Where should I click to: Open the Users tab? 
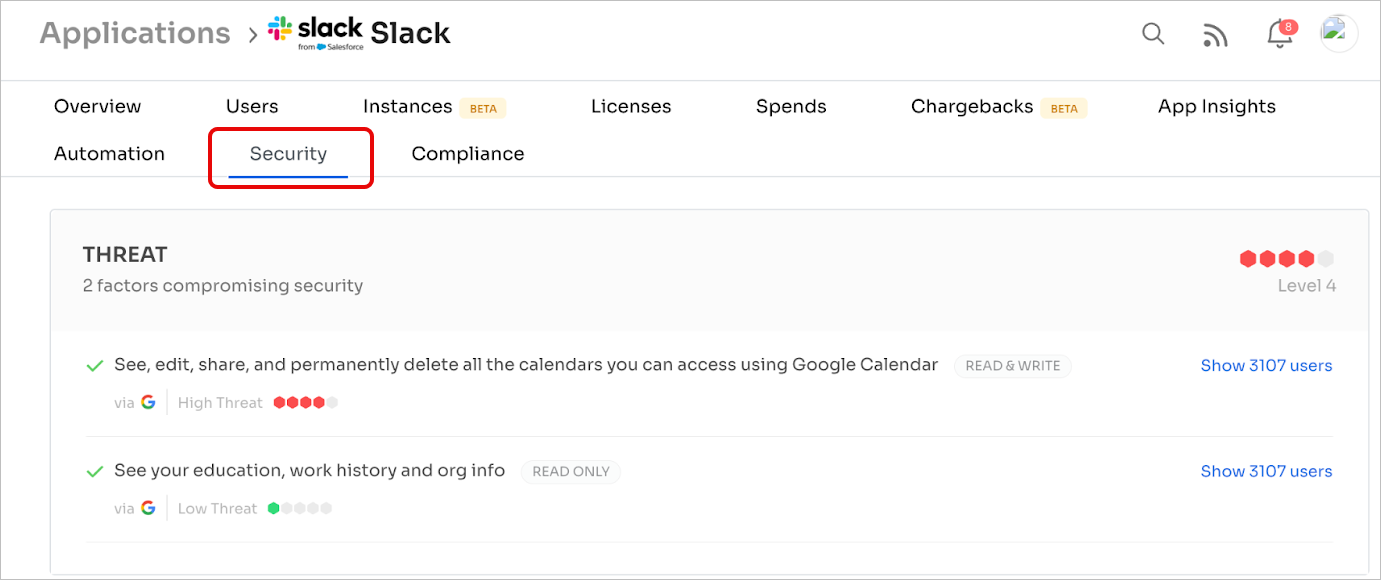pyautogui.click(x=252, y=107)
